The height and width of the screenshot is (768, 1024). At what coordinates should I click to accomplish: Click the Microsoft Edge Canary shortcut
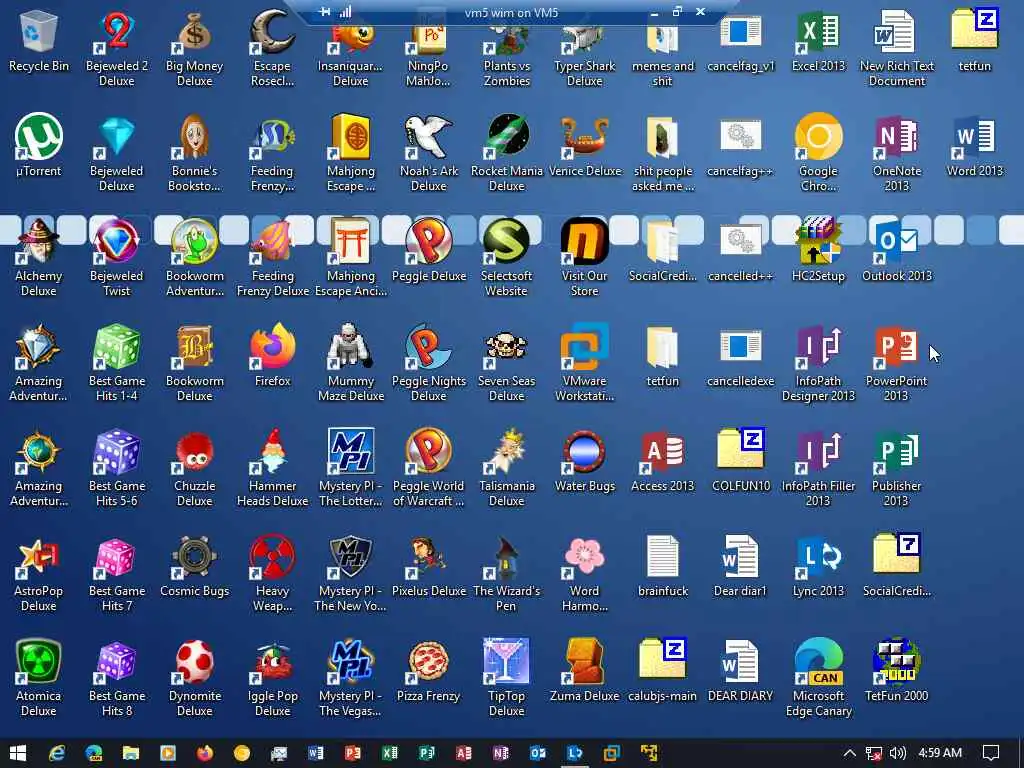coord(818,679)
